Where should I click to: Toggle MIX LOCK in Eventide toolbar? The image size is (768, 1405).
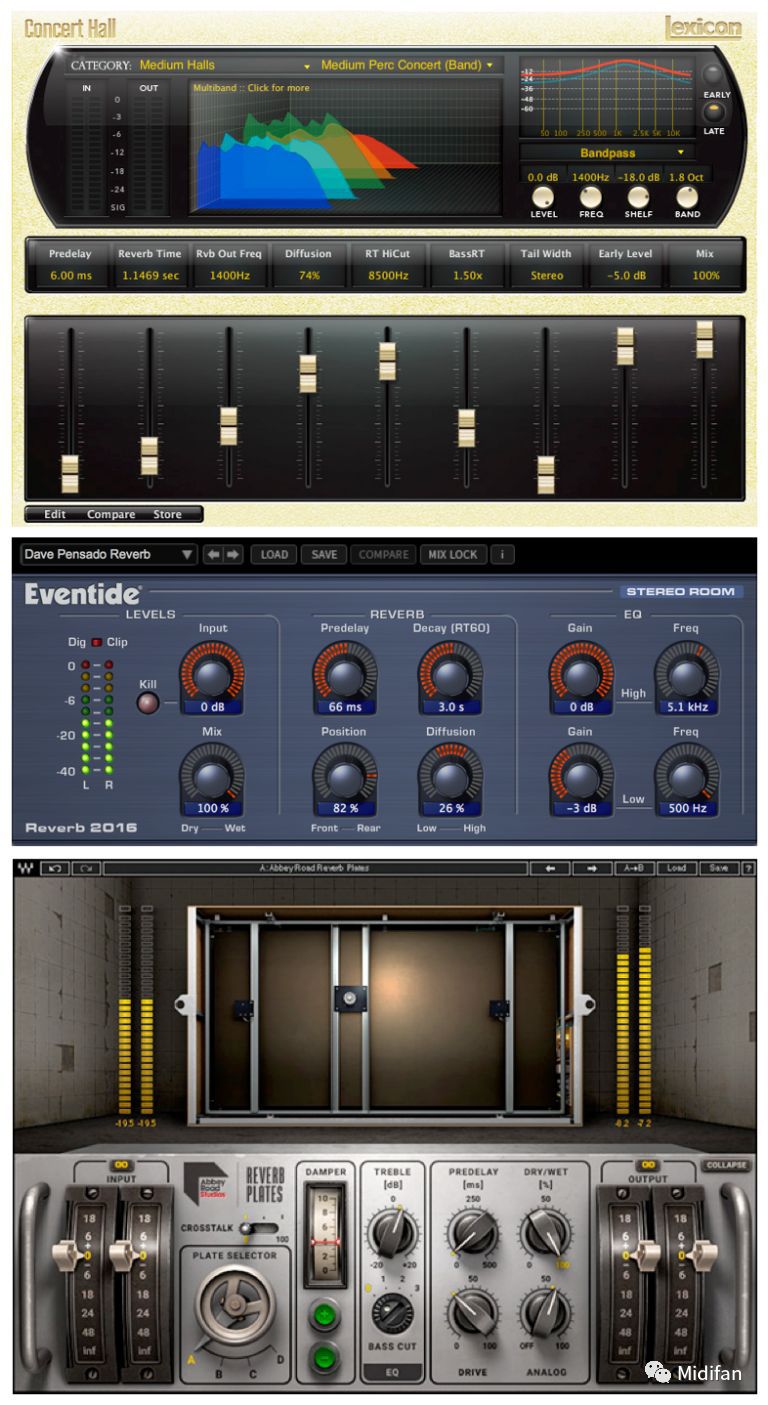[x=454, y=554]
